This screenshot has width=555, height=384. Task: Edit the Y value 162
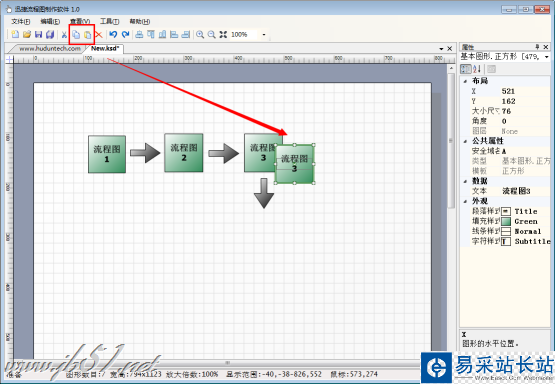pyautogui.click(x=525, y=101)
